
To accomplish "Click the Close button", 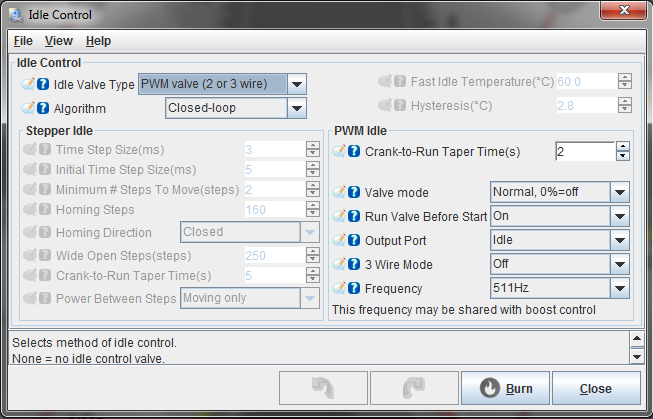I will pyautogui.click(x=596, y=388).
